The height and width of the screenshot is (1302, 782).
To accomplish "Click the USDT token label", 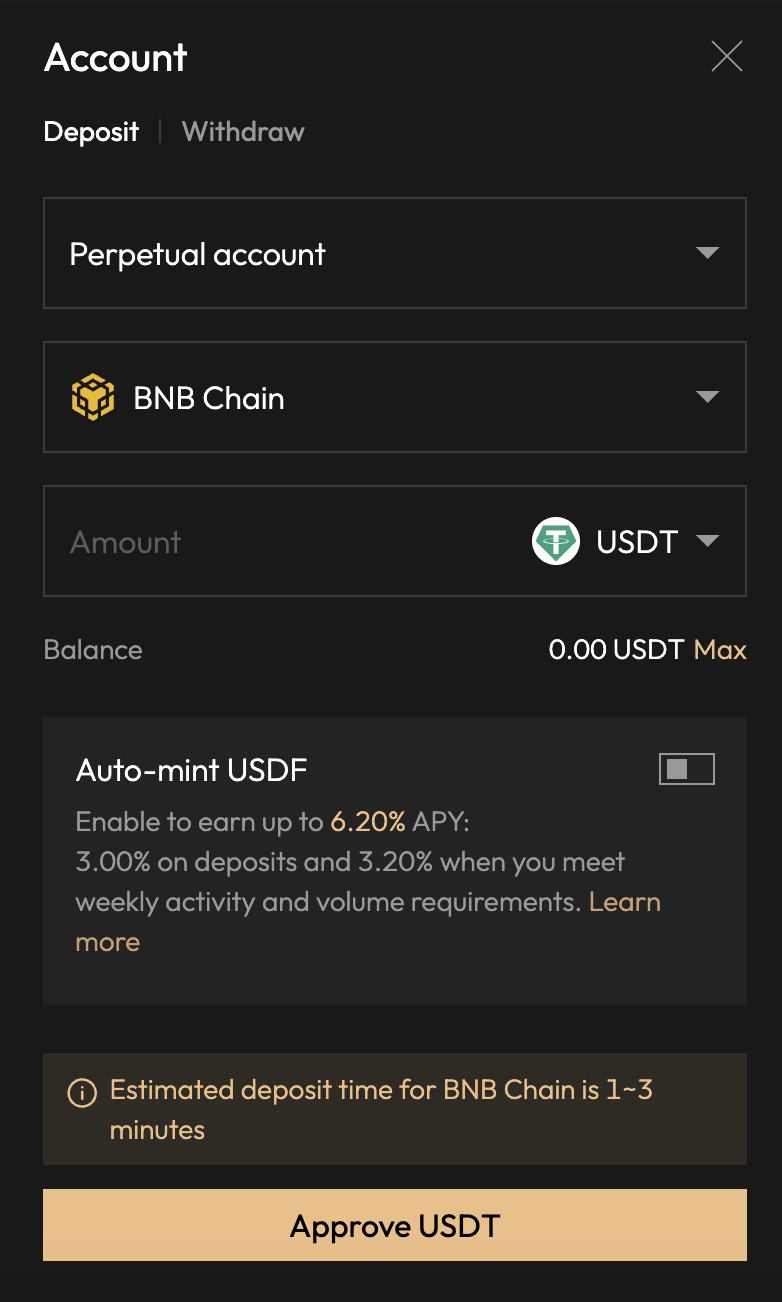I will pyautogui.click(x=637, y=542).
